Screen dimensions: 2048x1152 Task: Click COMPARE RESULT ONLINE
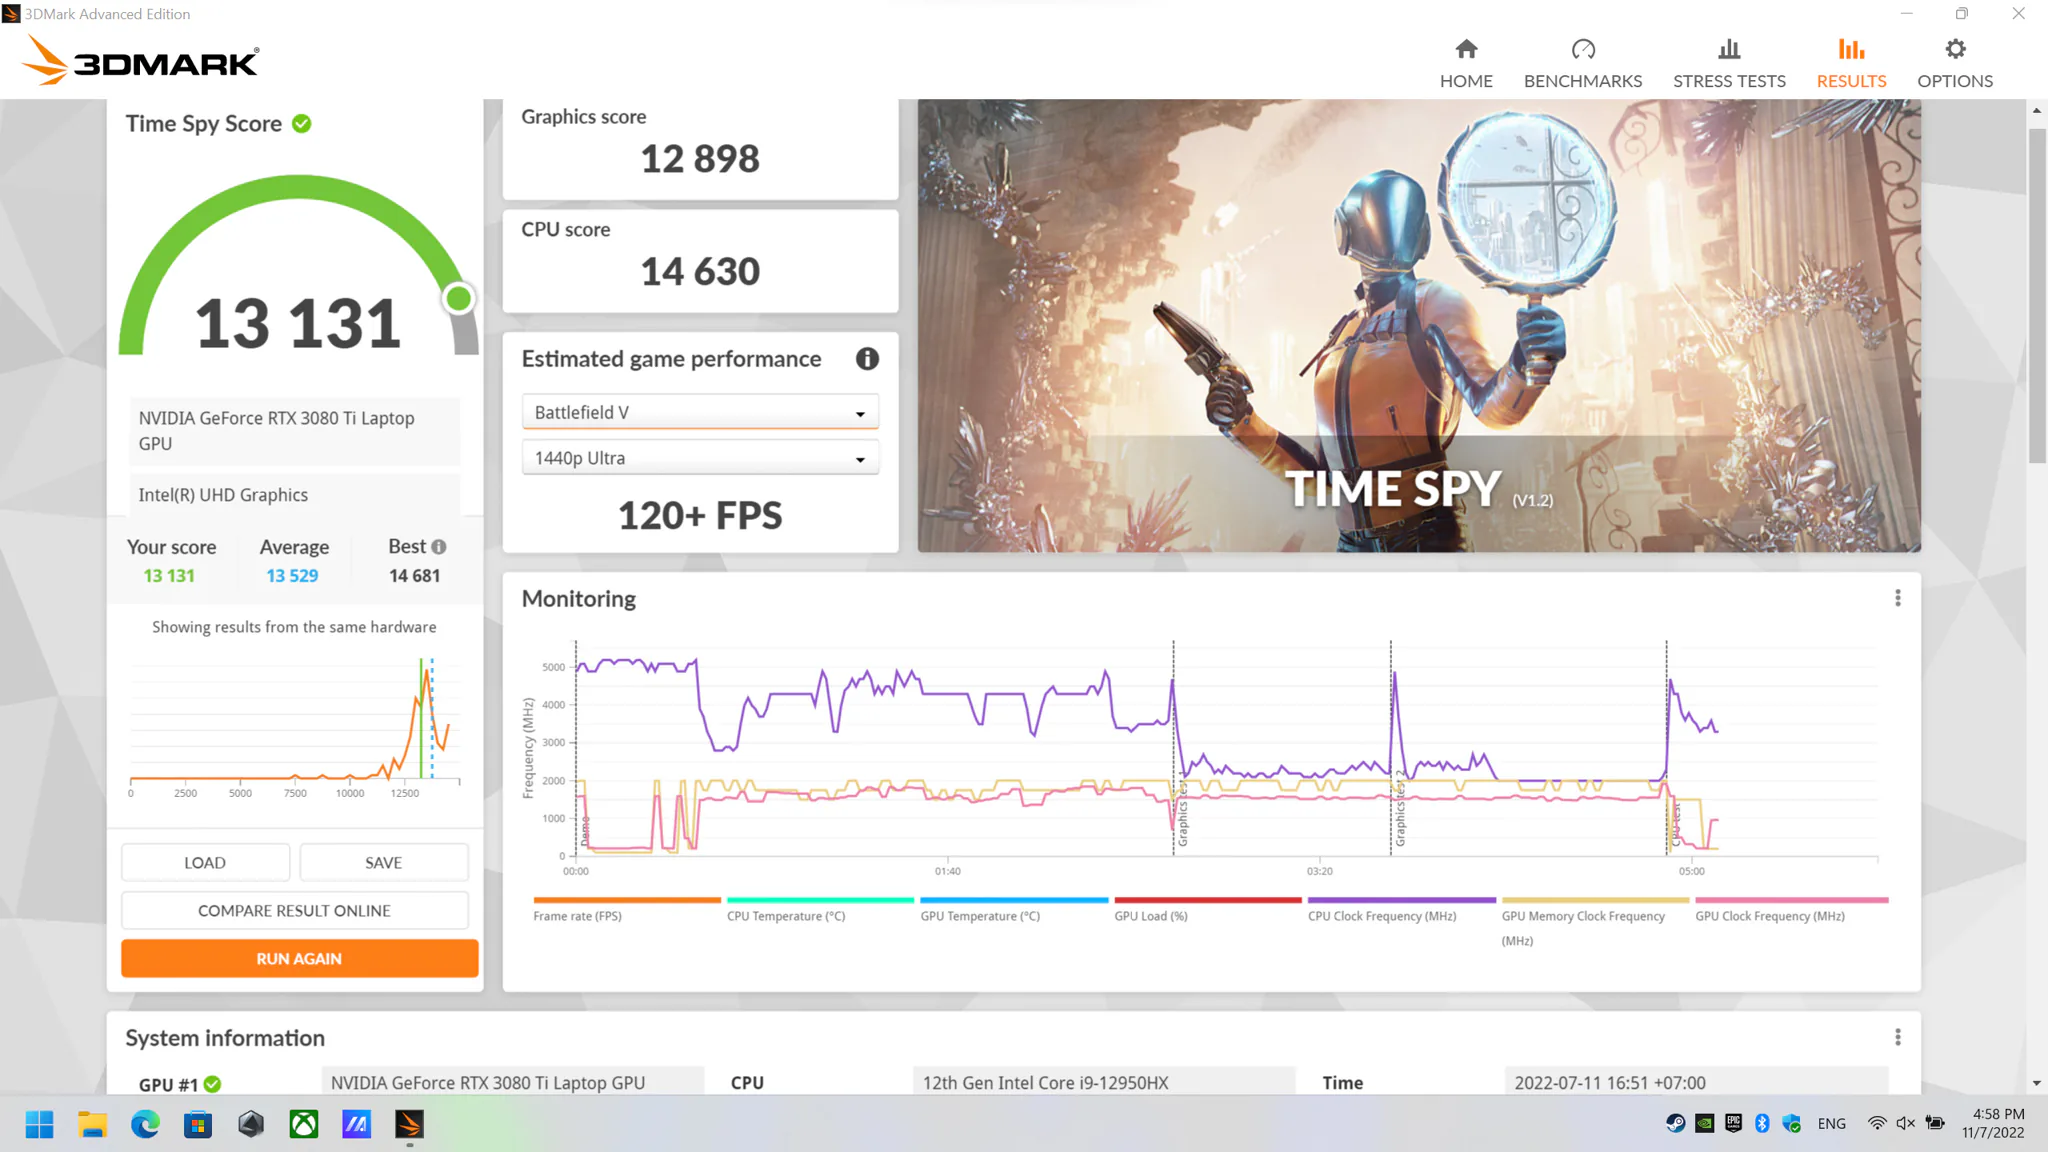pyautogui.click(x=294, y=910)
